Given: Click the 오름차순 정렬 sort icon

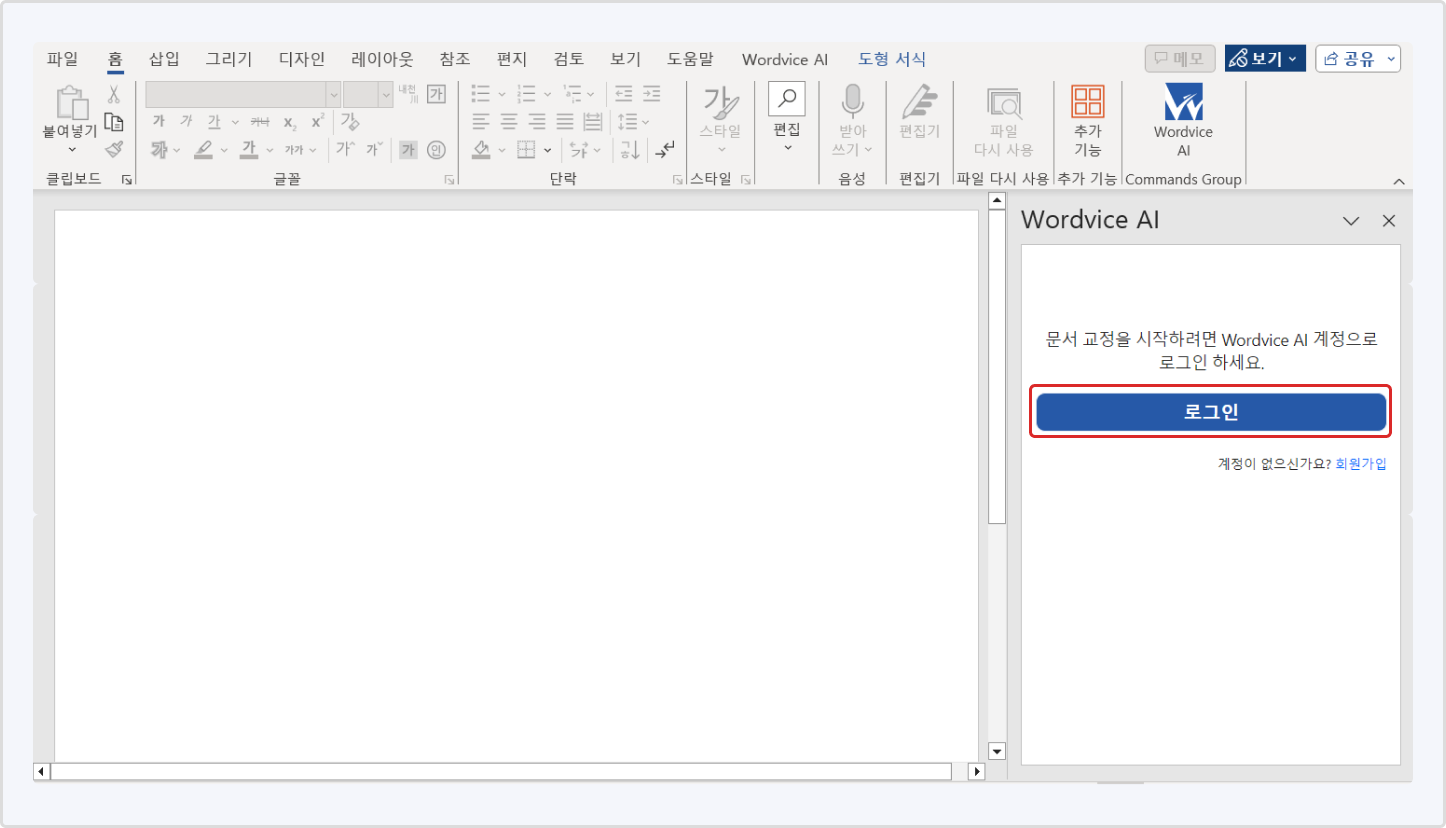Looking at the screenshot, I should 630,150.
